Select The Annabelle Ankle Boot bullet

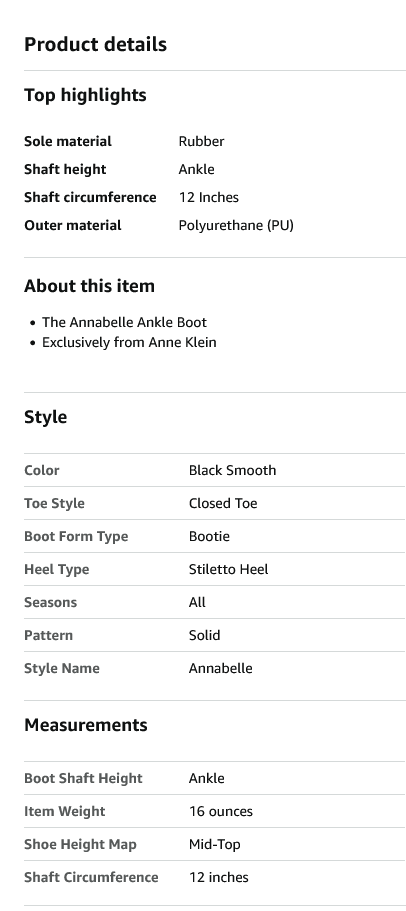(x=124, y=322)
